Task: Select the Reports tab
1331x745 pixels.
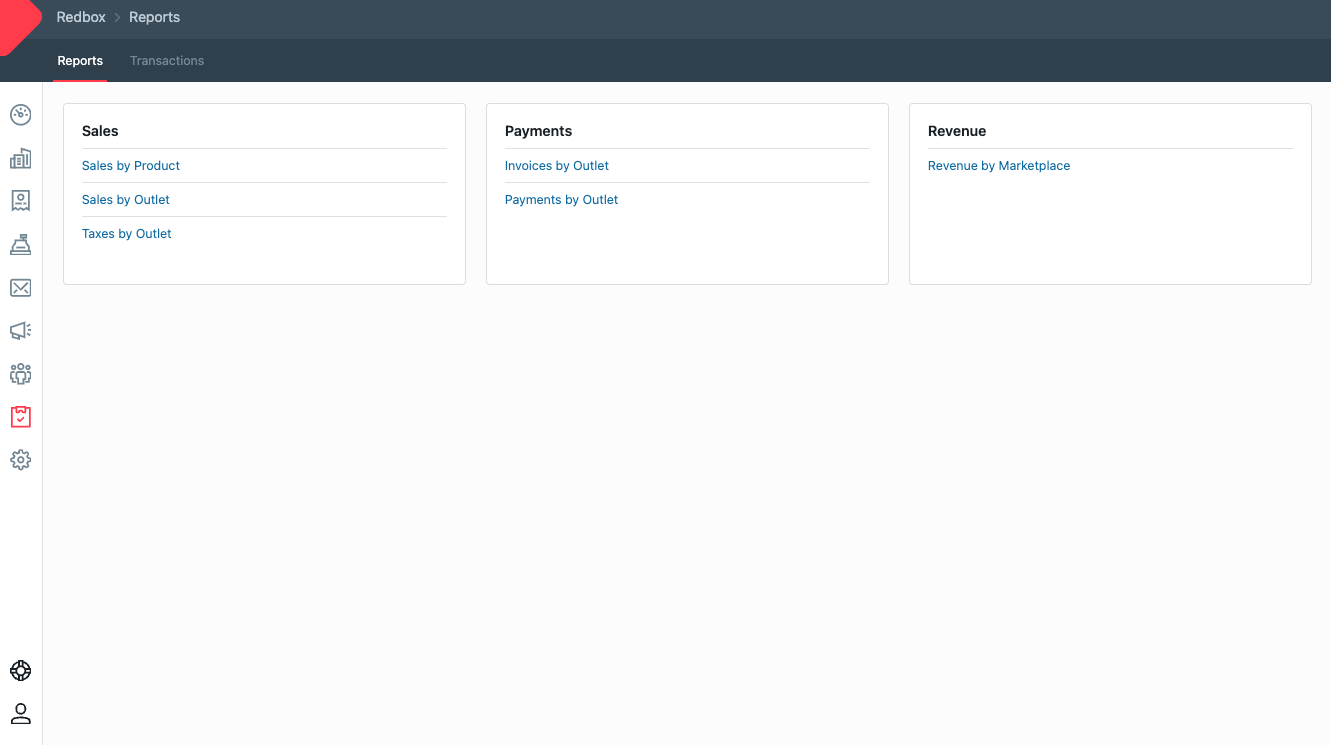Action: tap(80, 61)
